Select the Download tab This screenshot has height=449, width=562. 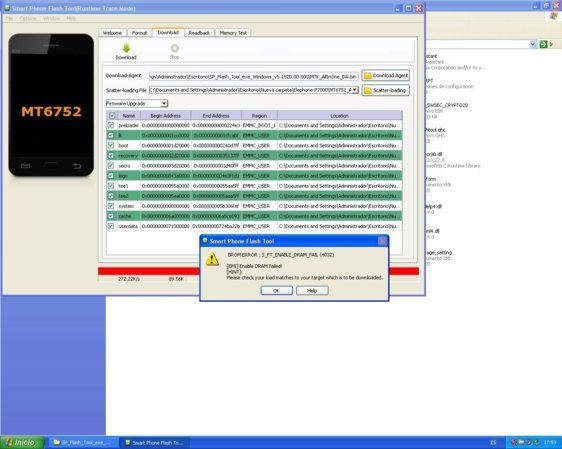pos(168,32)
